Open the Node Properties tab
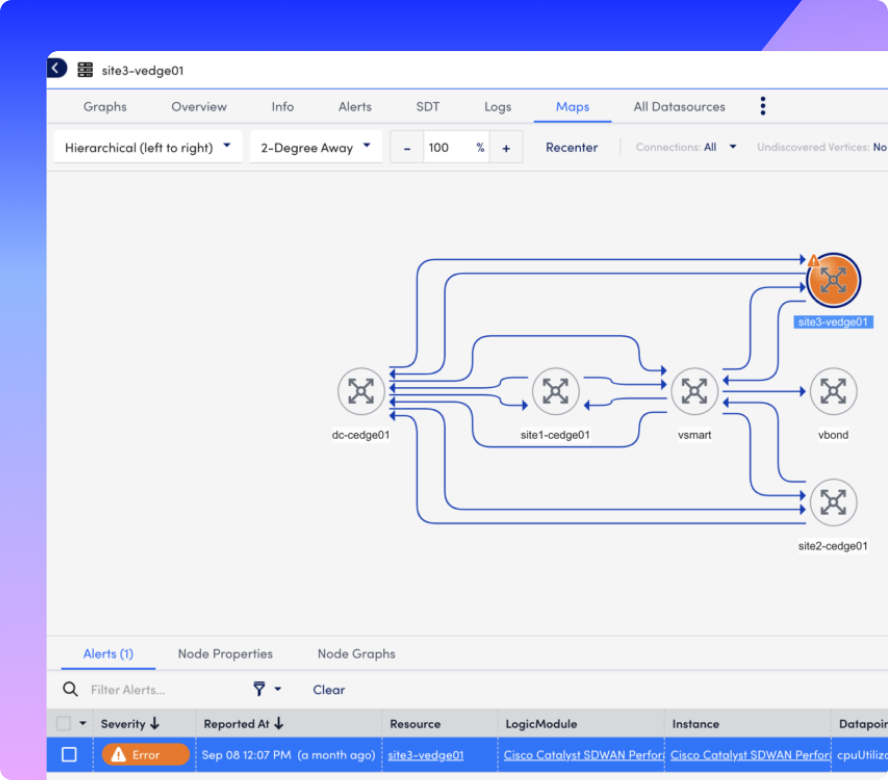Image resolution: width=888 pixels, height=780 pixels. tap(225, 654)
